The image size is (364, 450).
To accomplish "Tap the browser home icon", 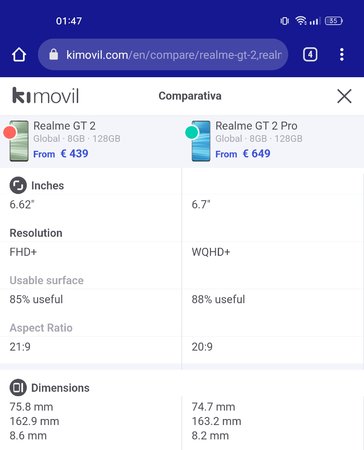I will coord(19,55).
